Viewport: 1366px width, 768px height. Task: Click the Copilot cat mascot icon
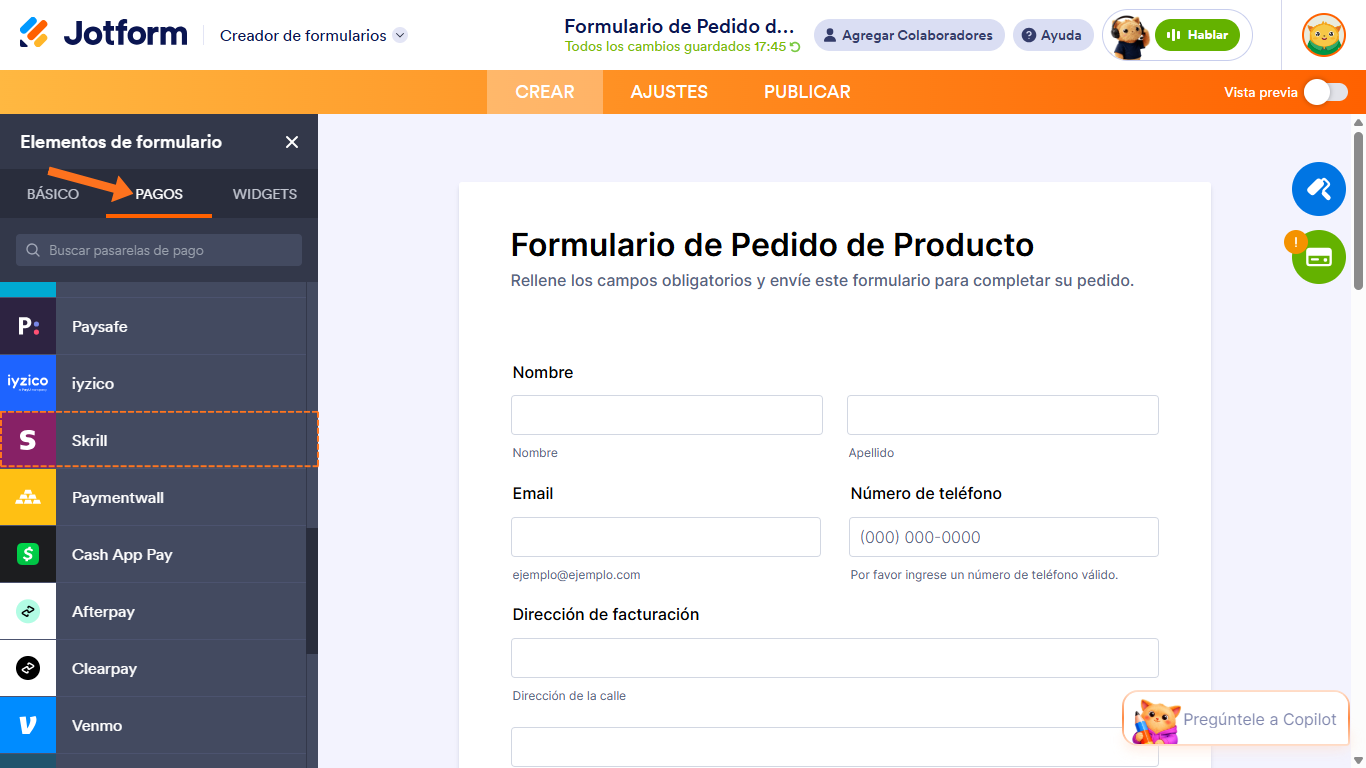point(1156,720)
